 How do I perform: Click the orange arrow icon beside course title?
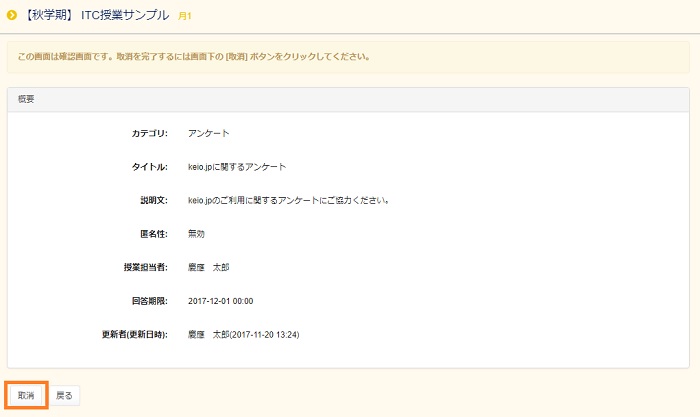coord(12,14)
